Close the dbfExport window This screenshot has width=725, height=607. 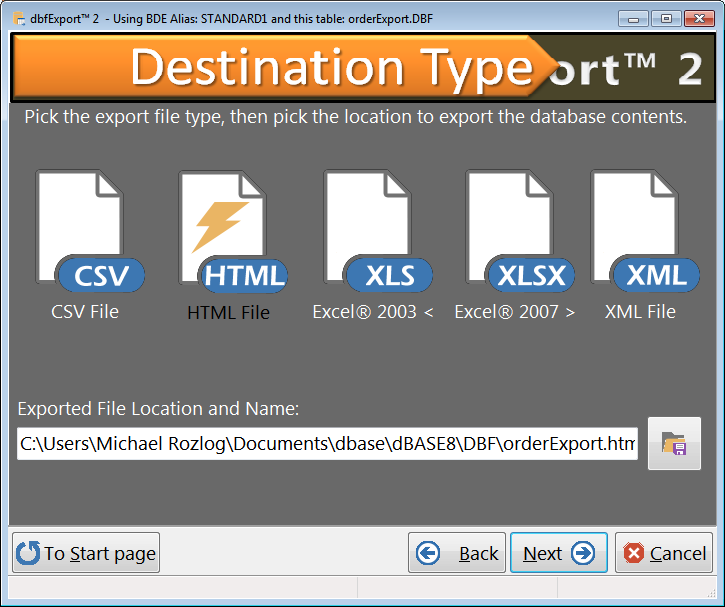700,19
